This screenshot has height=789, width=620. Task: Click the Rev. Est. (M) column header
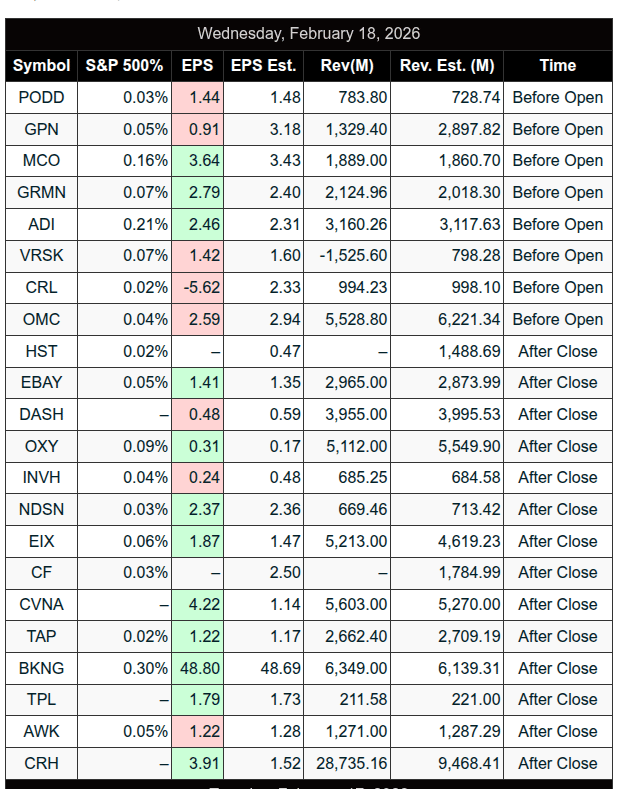[x=447, y=65]
